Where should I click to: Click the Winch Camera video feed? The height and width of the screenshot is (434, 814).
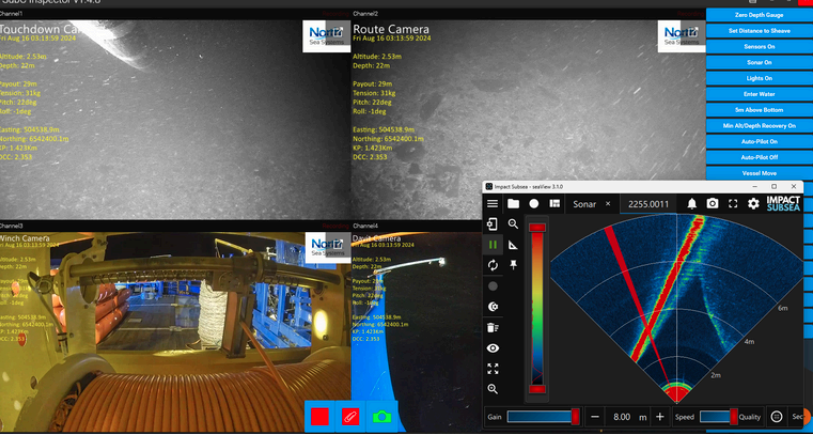coord(175,332)
